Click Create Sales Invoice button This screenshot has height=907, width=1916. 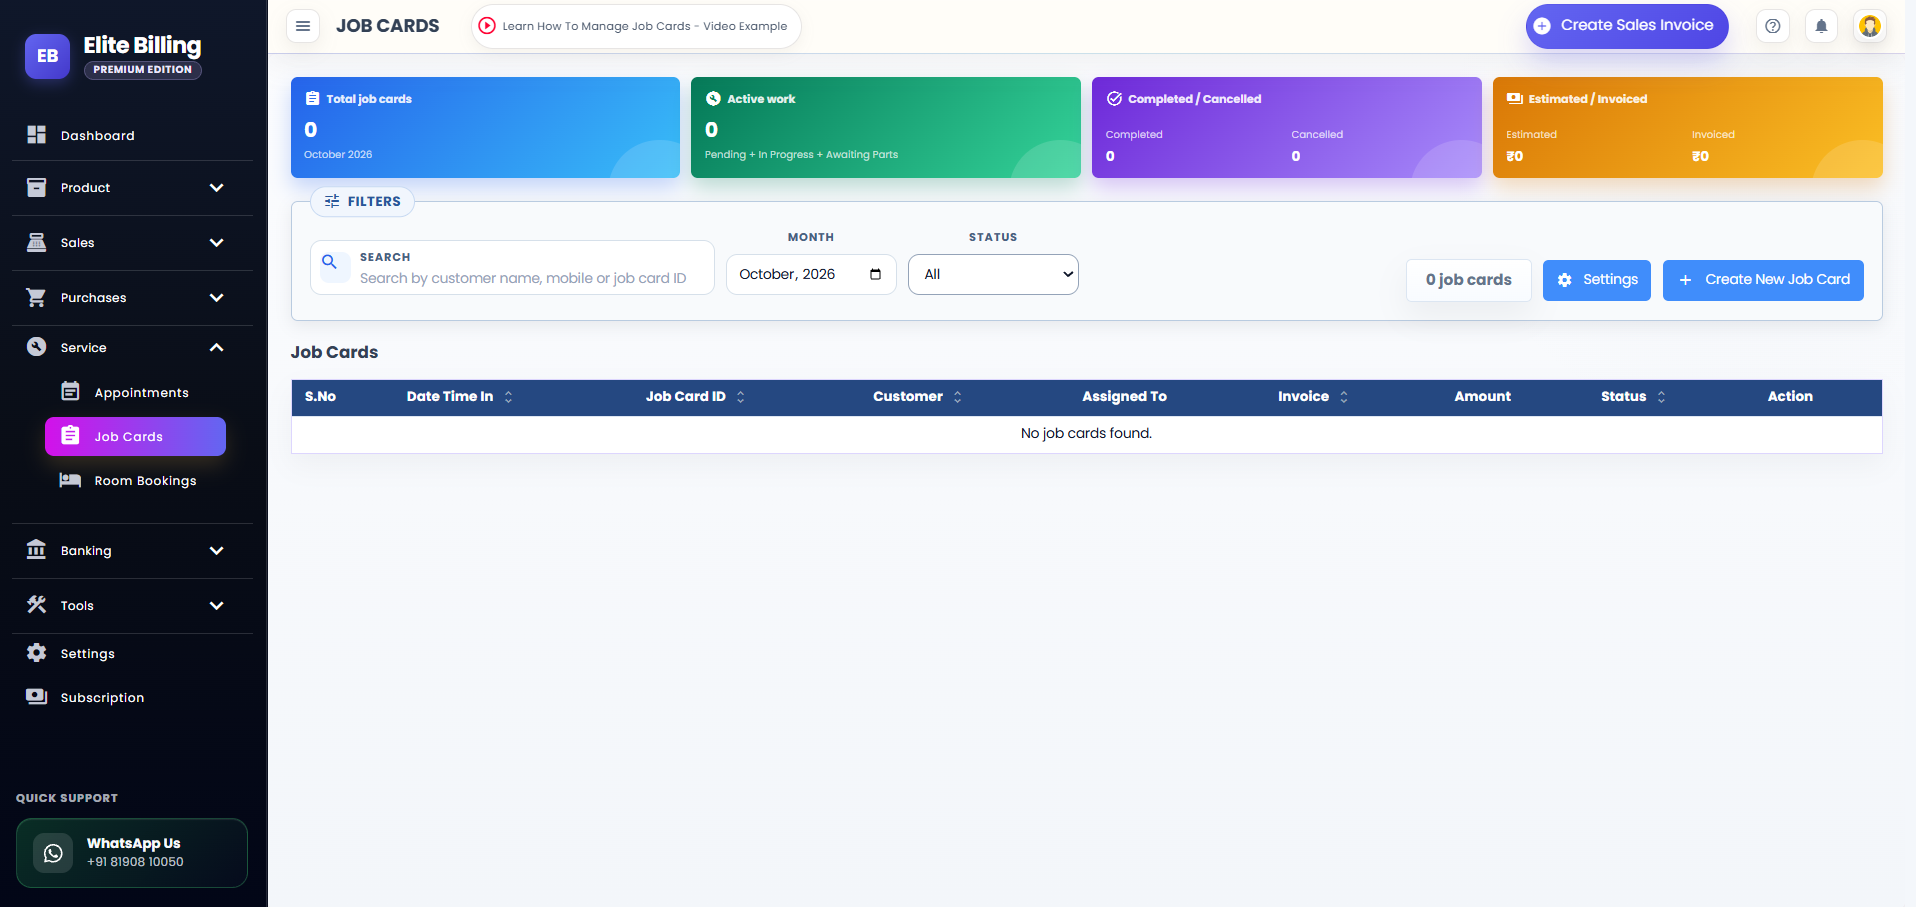(x=1626, y=26)
